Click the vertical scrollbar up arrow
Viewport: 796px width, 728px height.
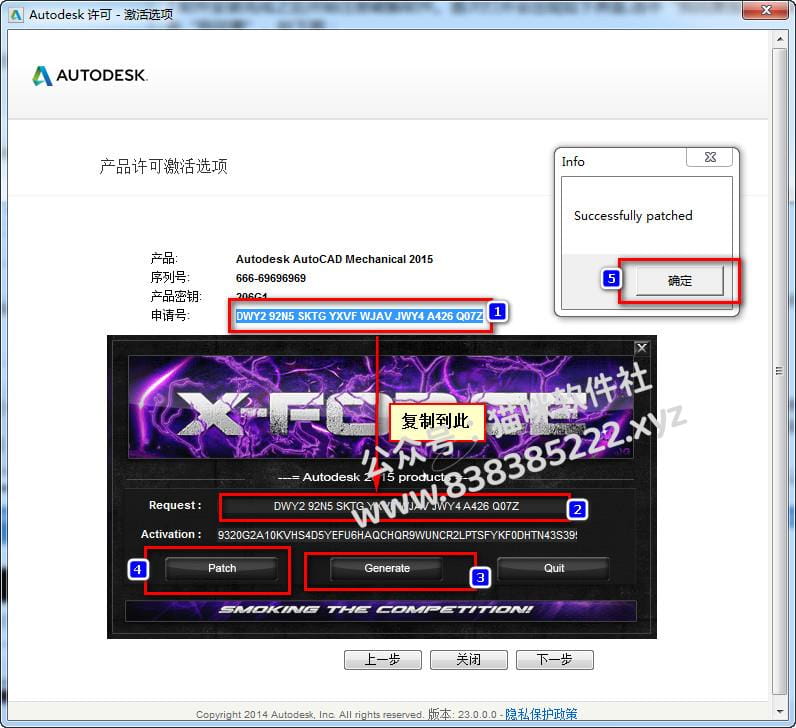point(780,39)
